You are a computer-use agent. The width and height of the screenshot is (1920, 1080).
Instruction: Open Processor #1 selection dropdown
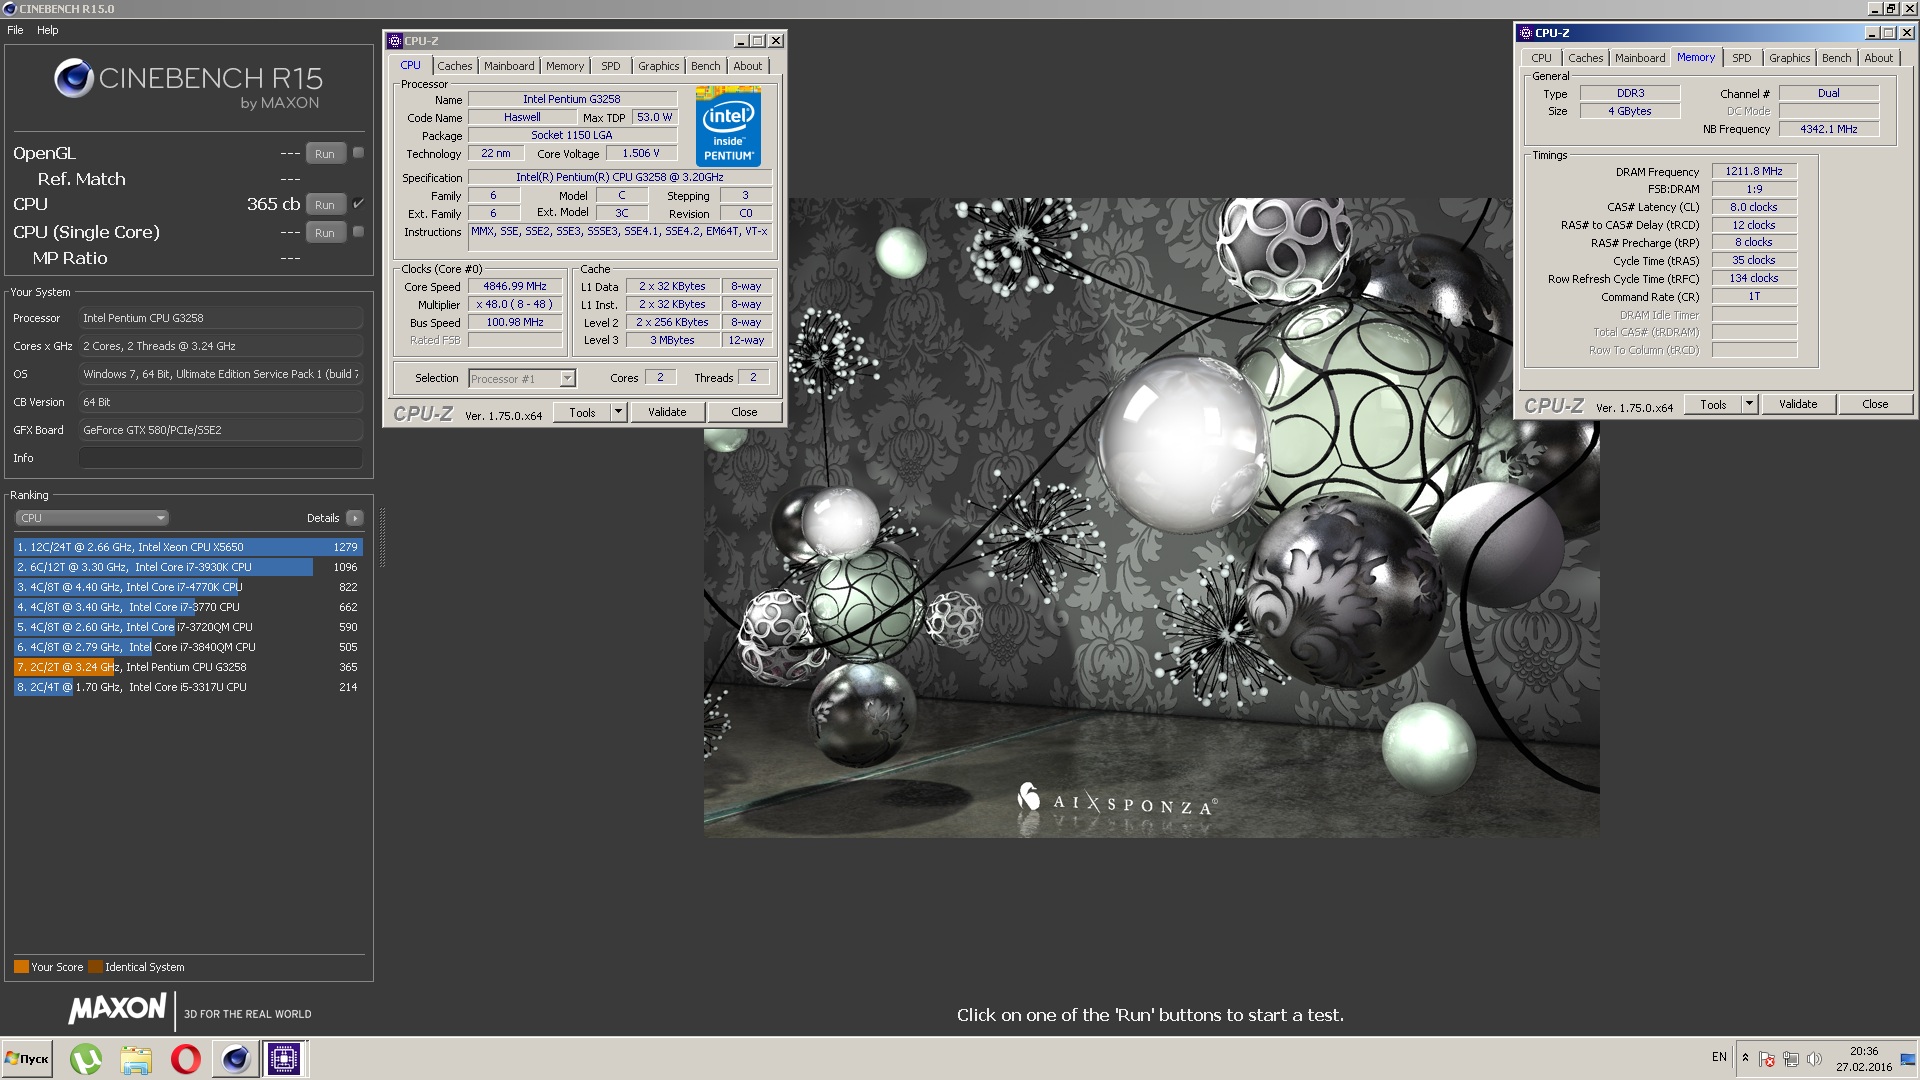coord(522,378)
